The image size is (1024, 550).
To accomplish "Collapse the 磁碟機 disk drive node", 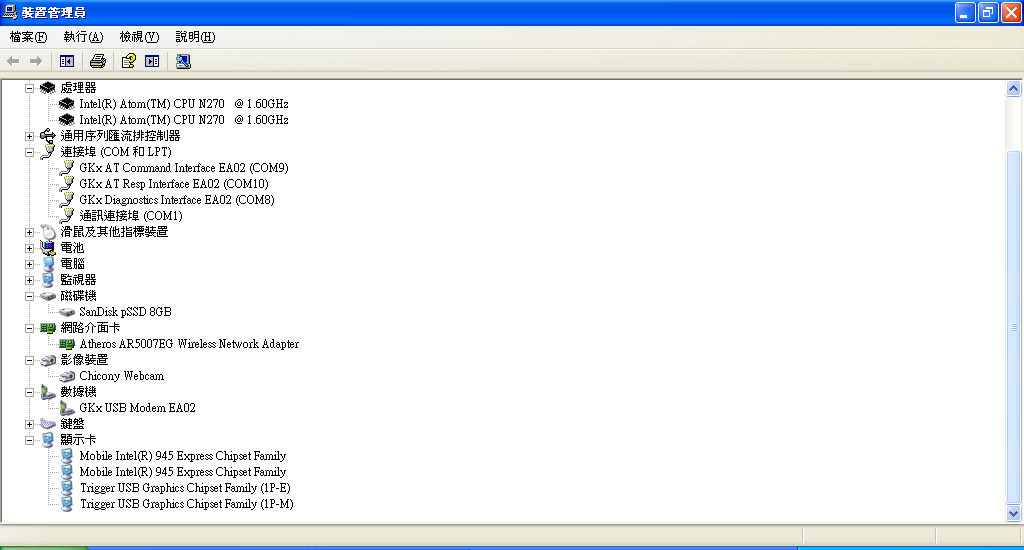I will pyautogui.click(x=29, y=296).
